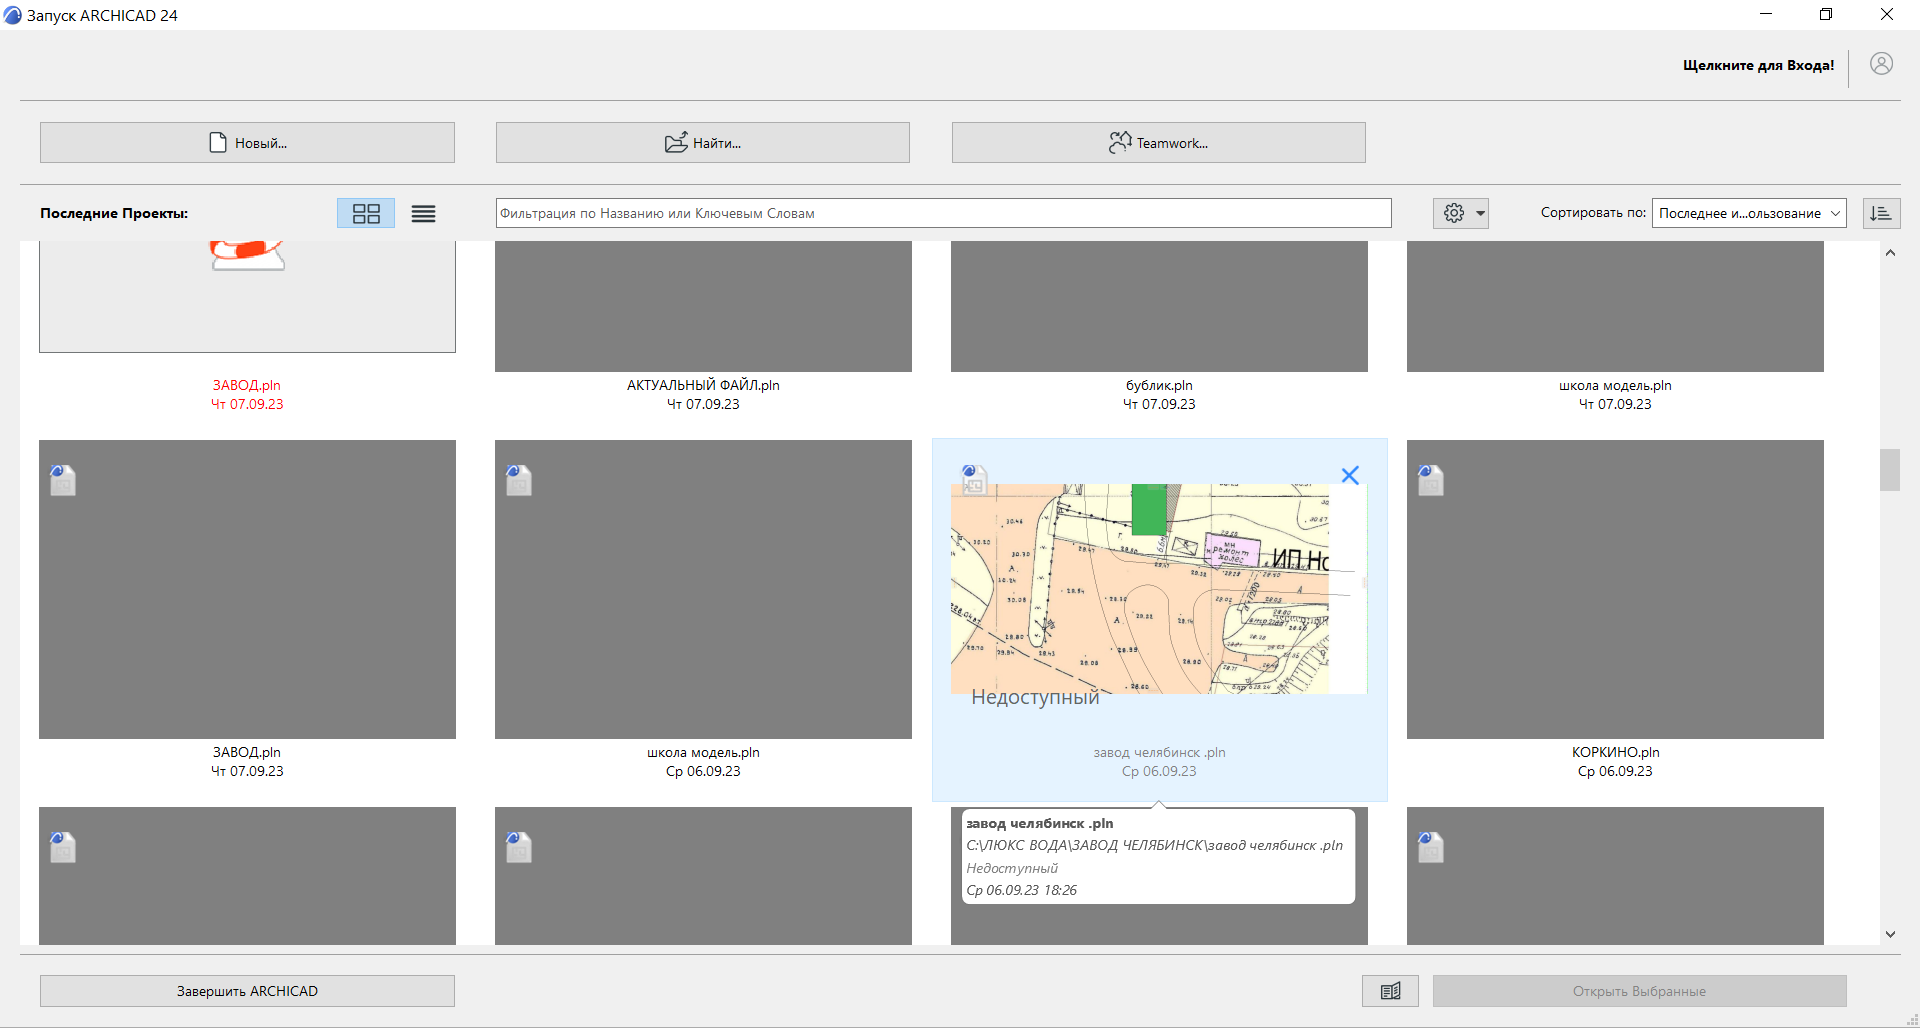Click file icon on bottom second thumbnail
The height and width of the screenshot is (1028, 1920).
518,847
